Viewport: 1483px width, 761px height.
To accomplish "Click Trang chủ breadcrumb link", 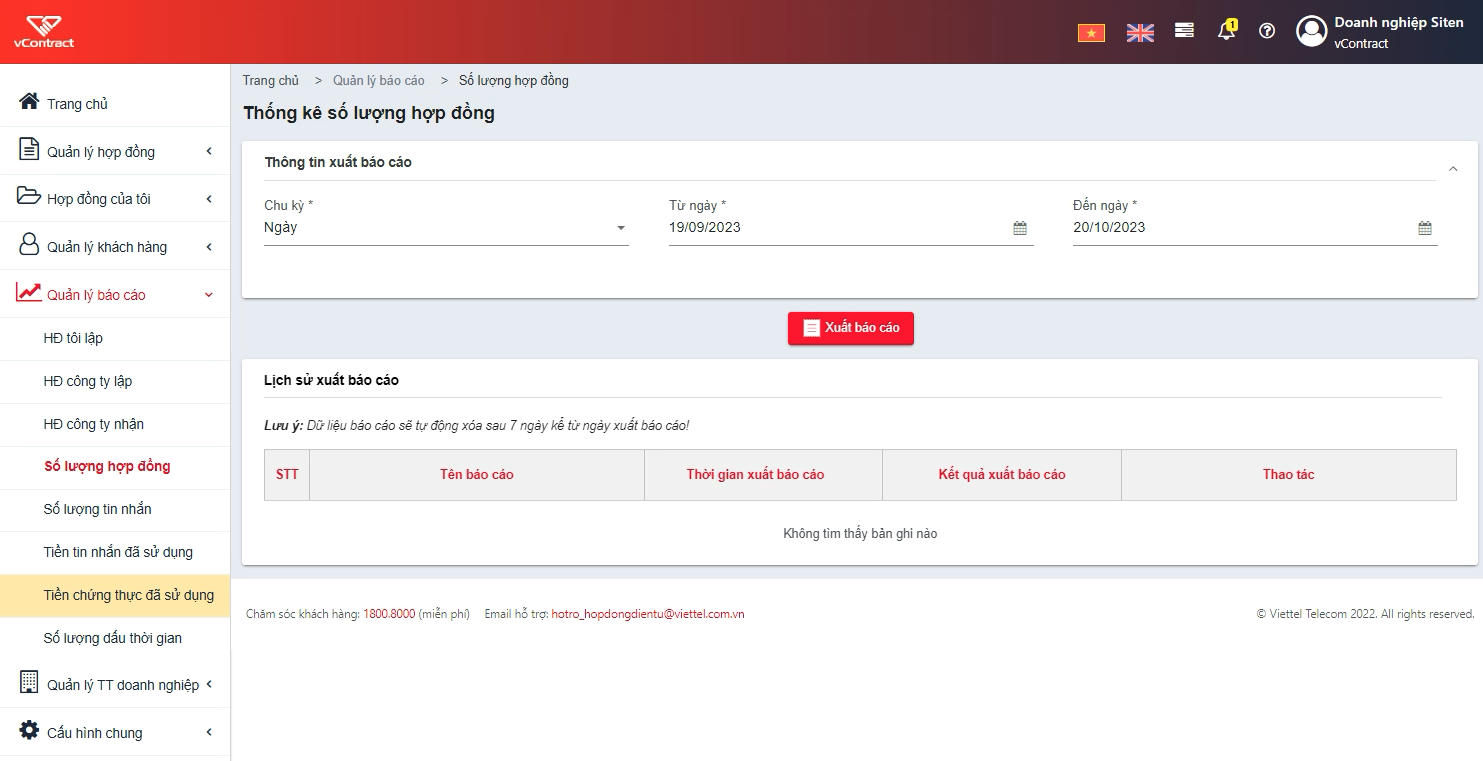I will pyautogui.click(x=271, y=80).
